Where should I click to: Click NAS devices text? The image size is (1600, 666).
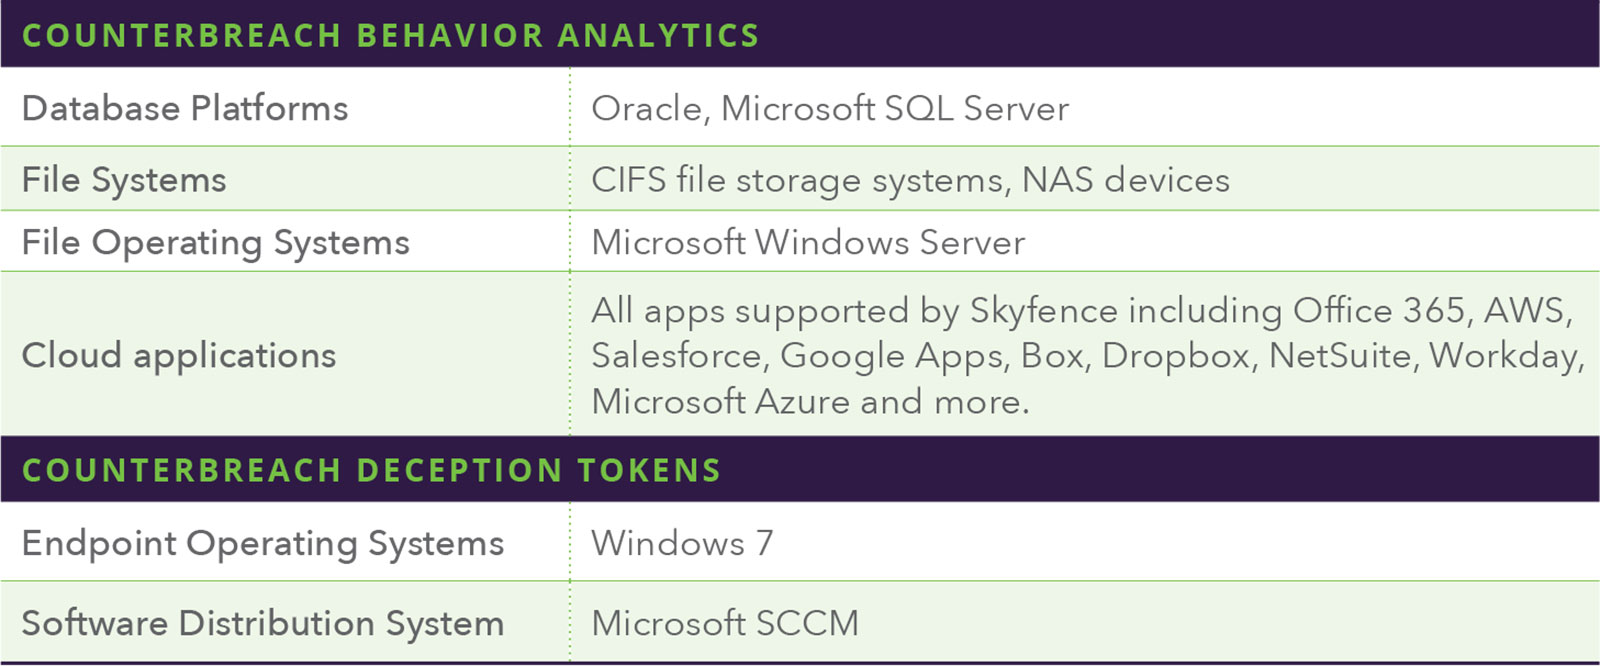[1126, 180]
